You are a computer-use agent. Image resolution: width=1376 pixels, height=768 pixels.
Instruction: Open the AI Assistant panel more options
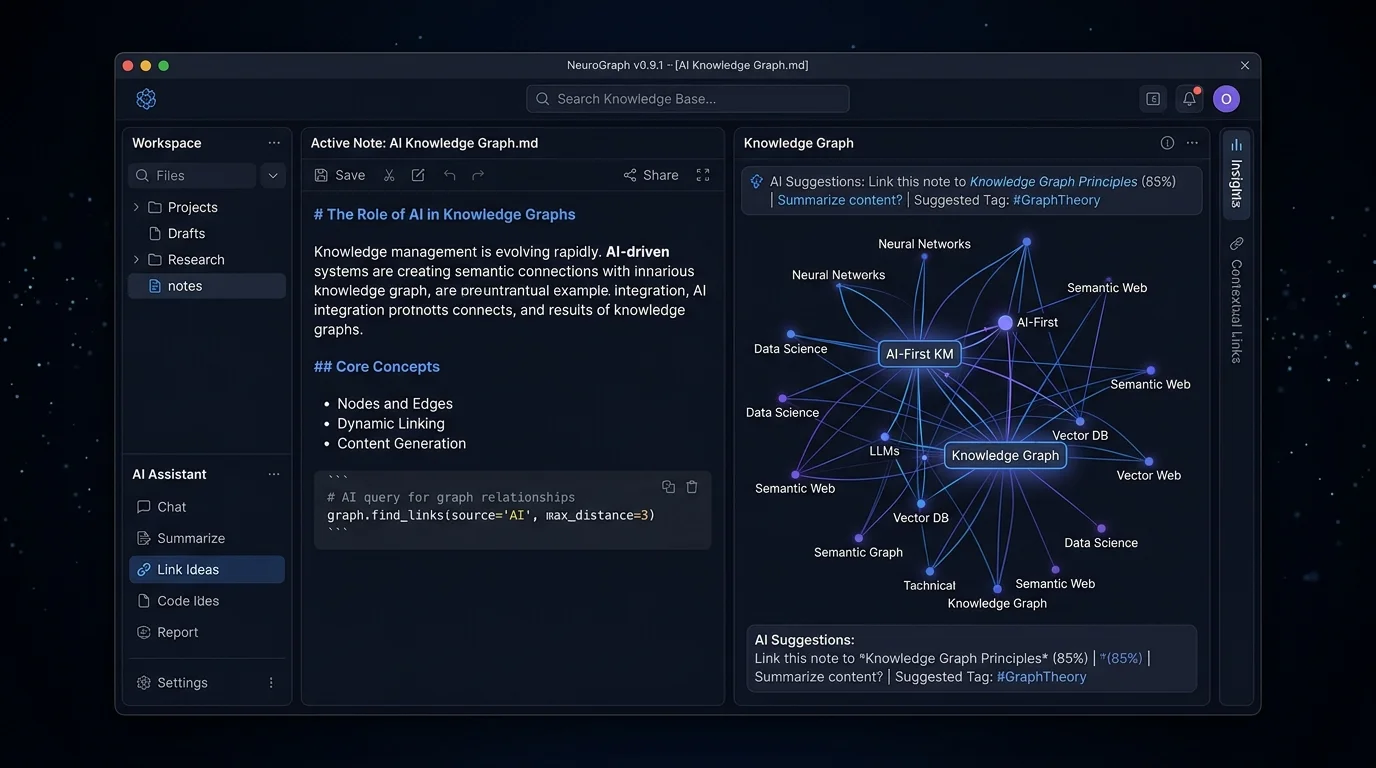click(274, 474)
